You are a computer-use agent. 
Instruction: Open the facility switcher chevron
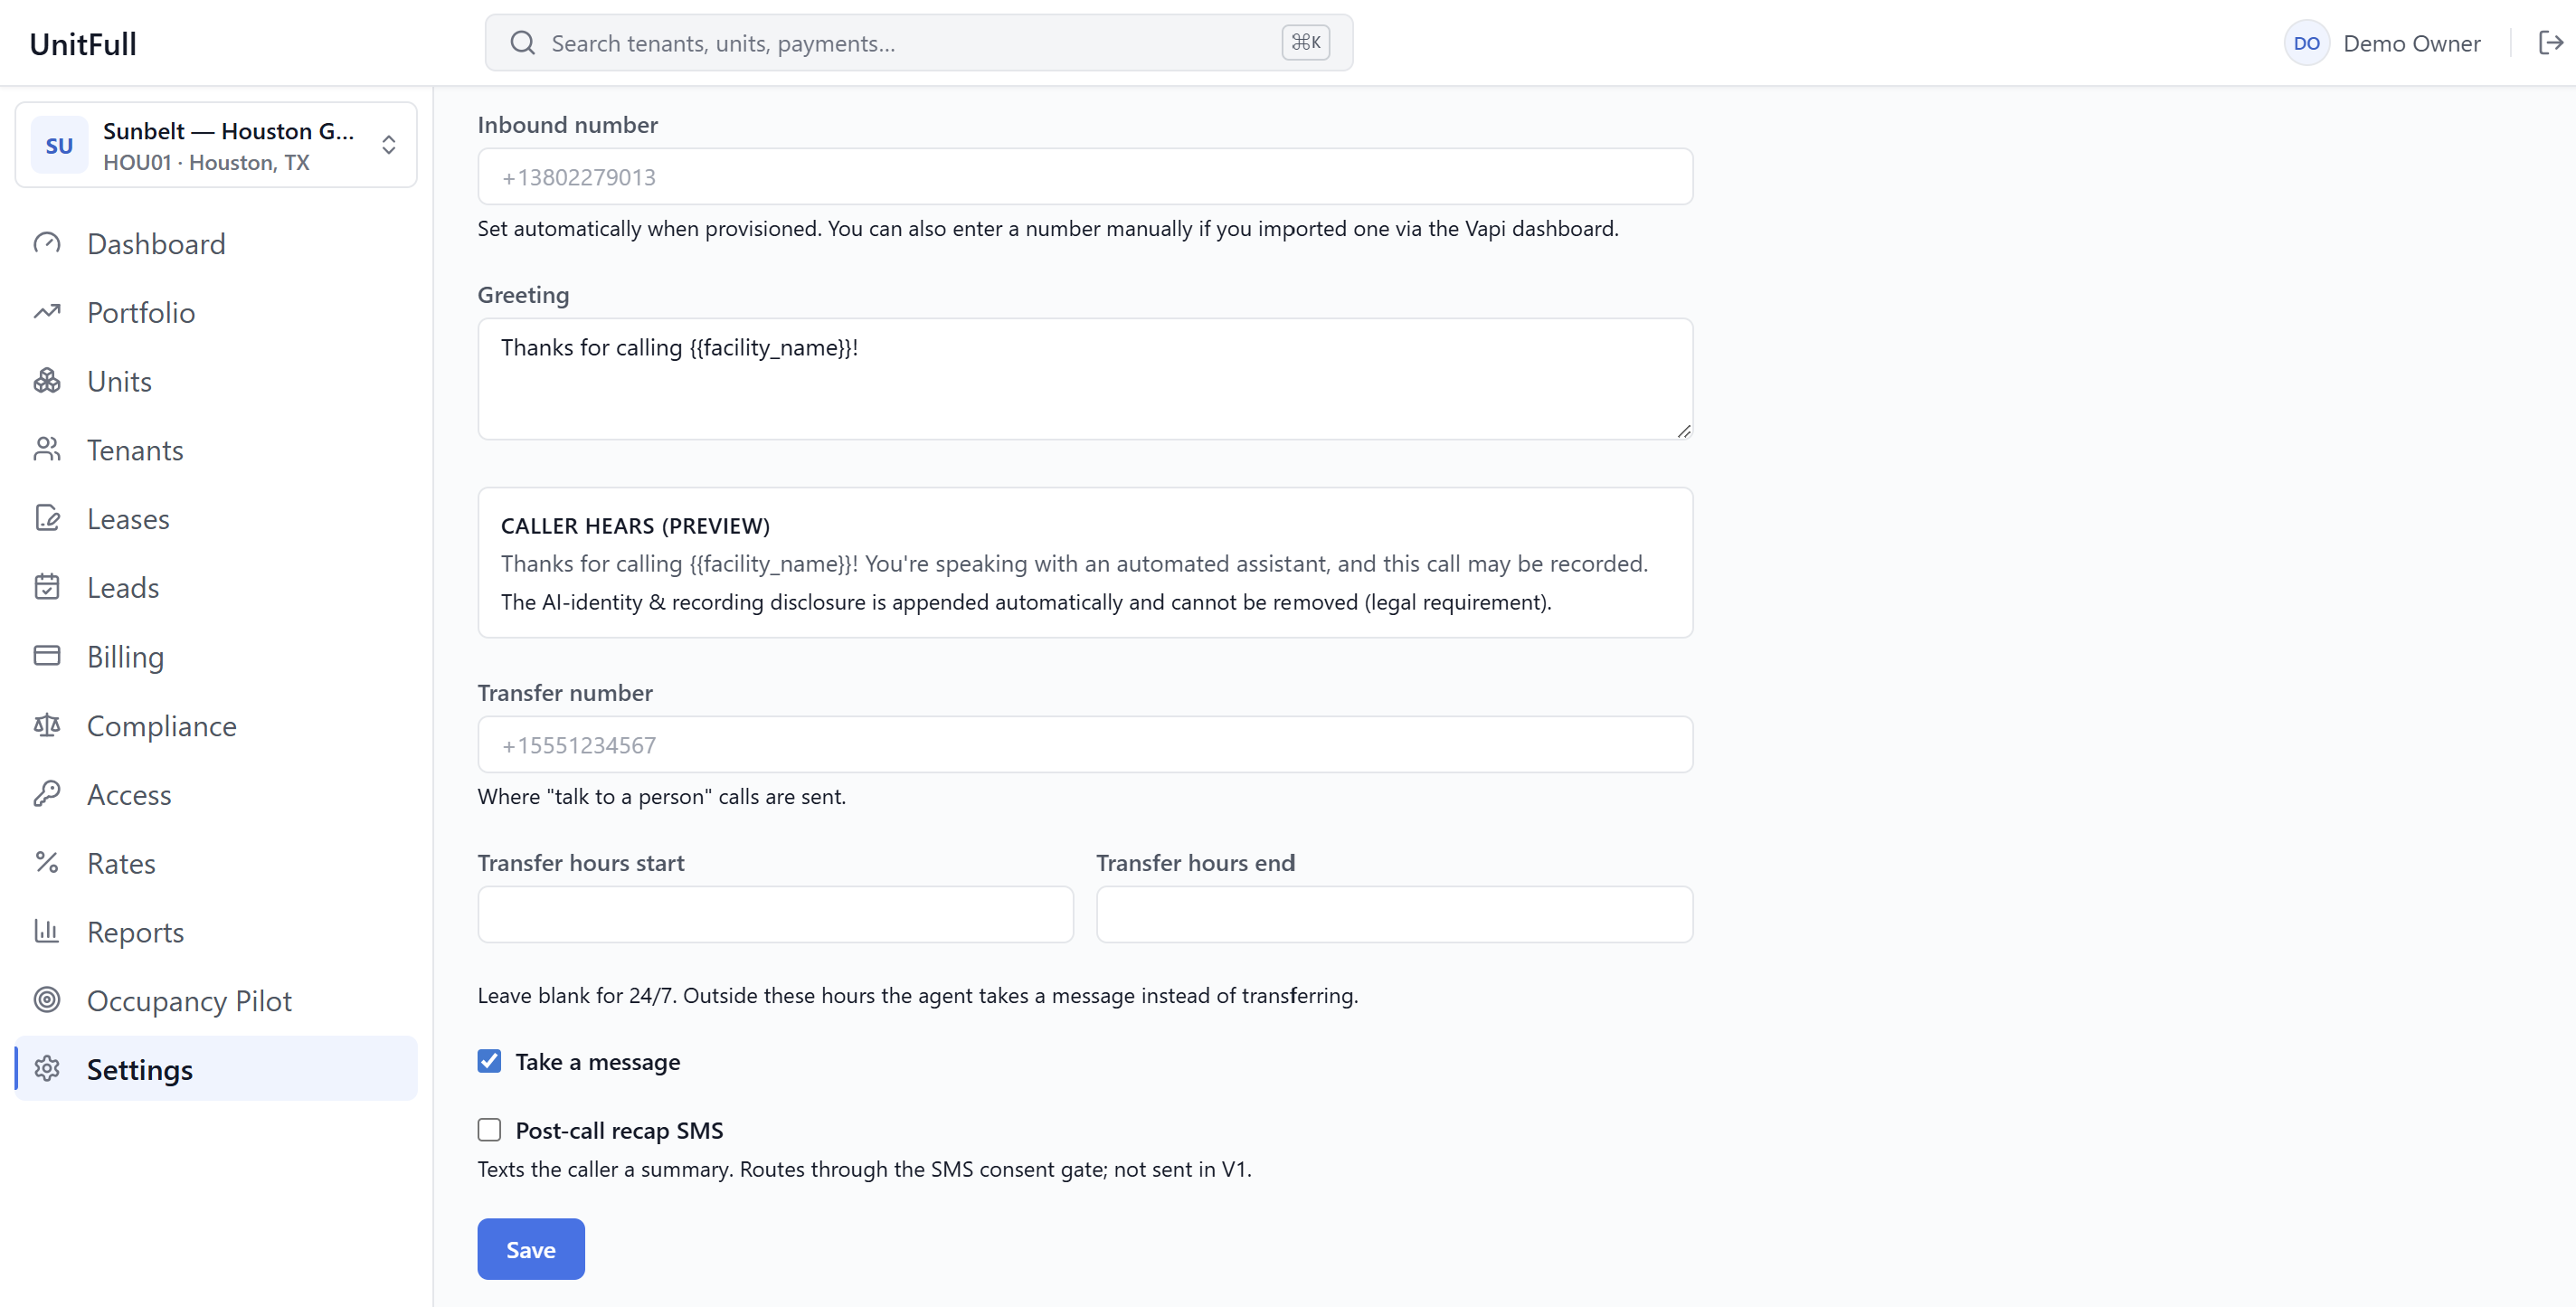pos(389,145)
